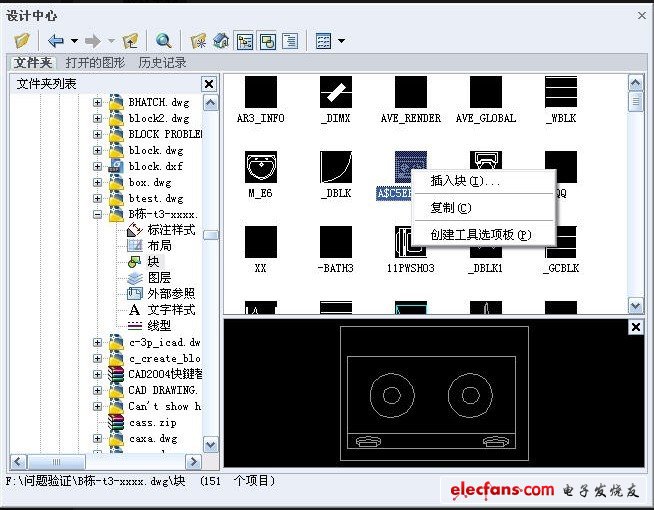
Task: Toggle the description pane button
Action: click(290, 41)
